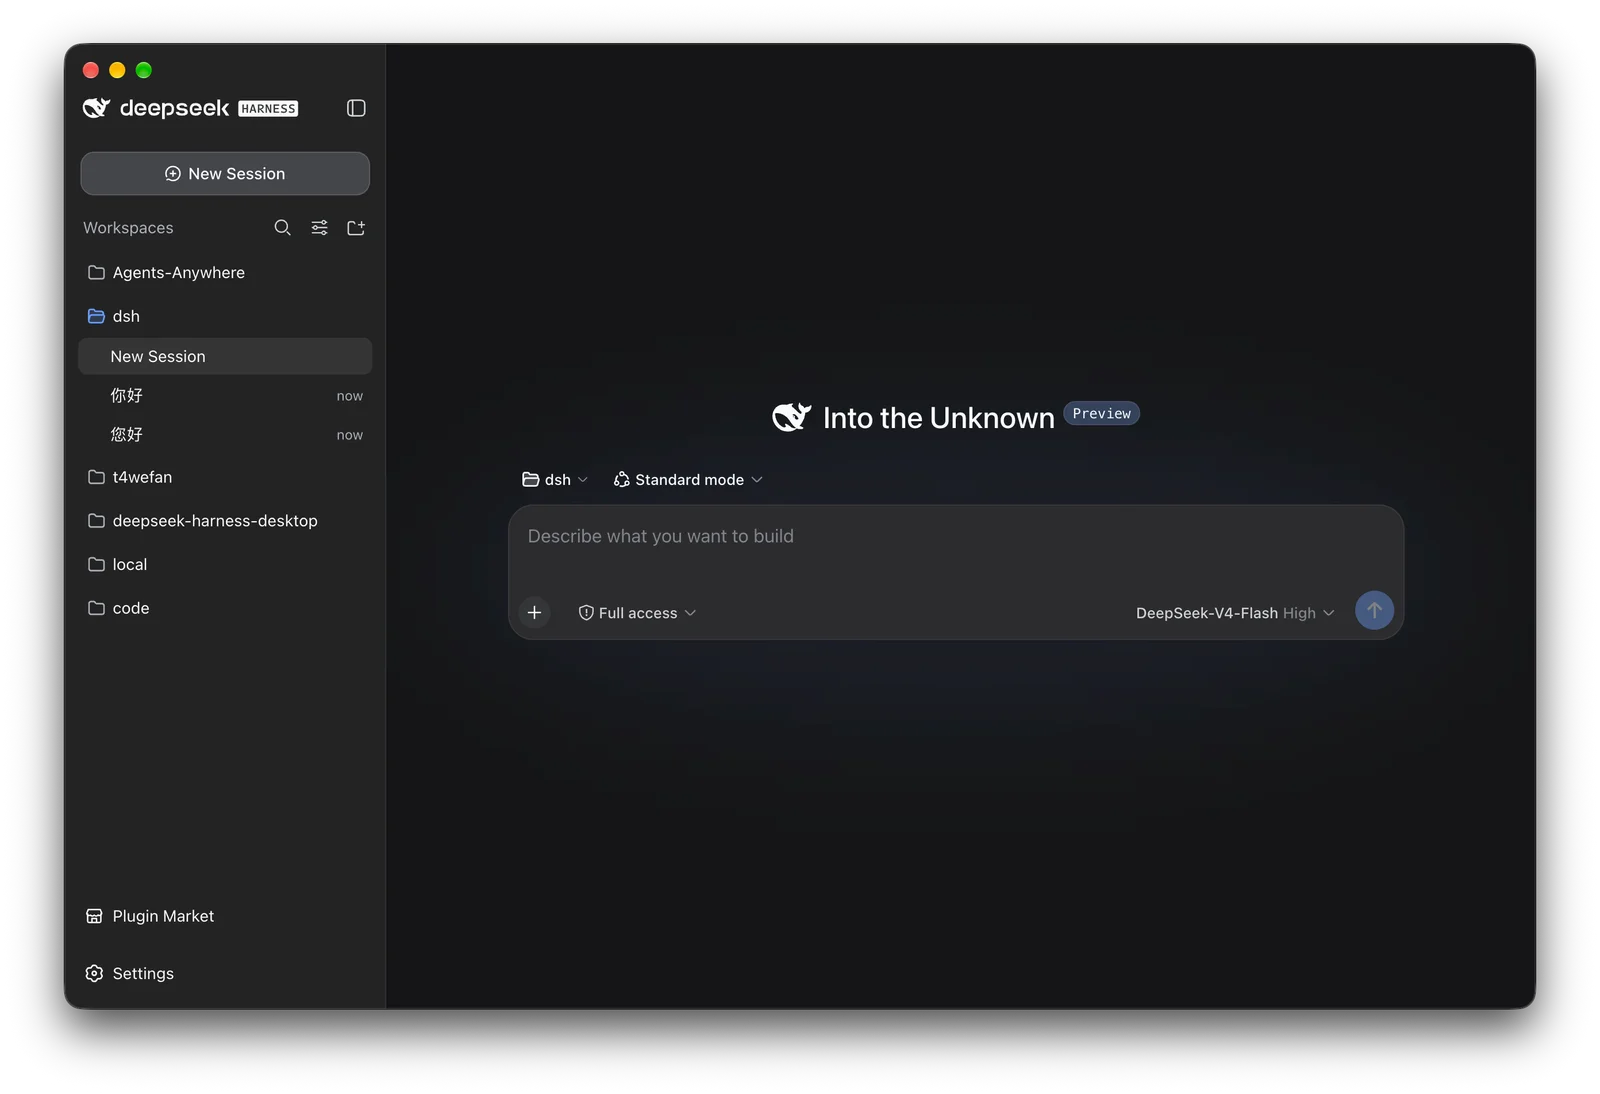This screenshot has width=1600, height=1094.
Task: Click the whale logo beside Into the Unknown
Action: click(x=792, y=417)
